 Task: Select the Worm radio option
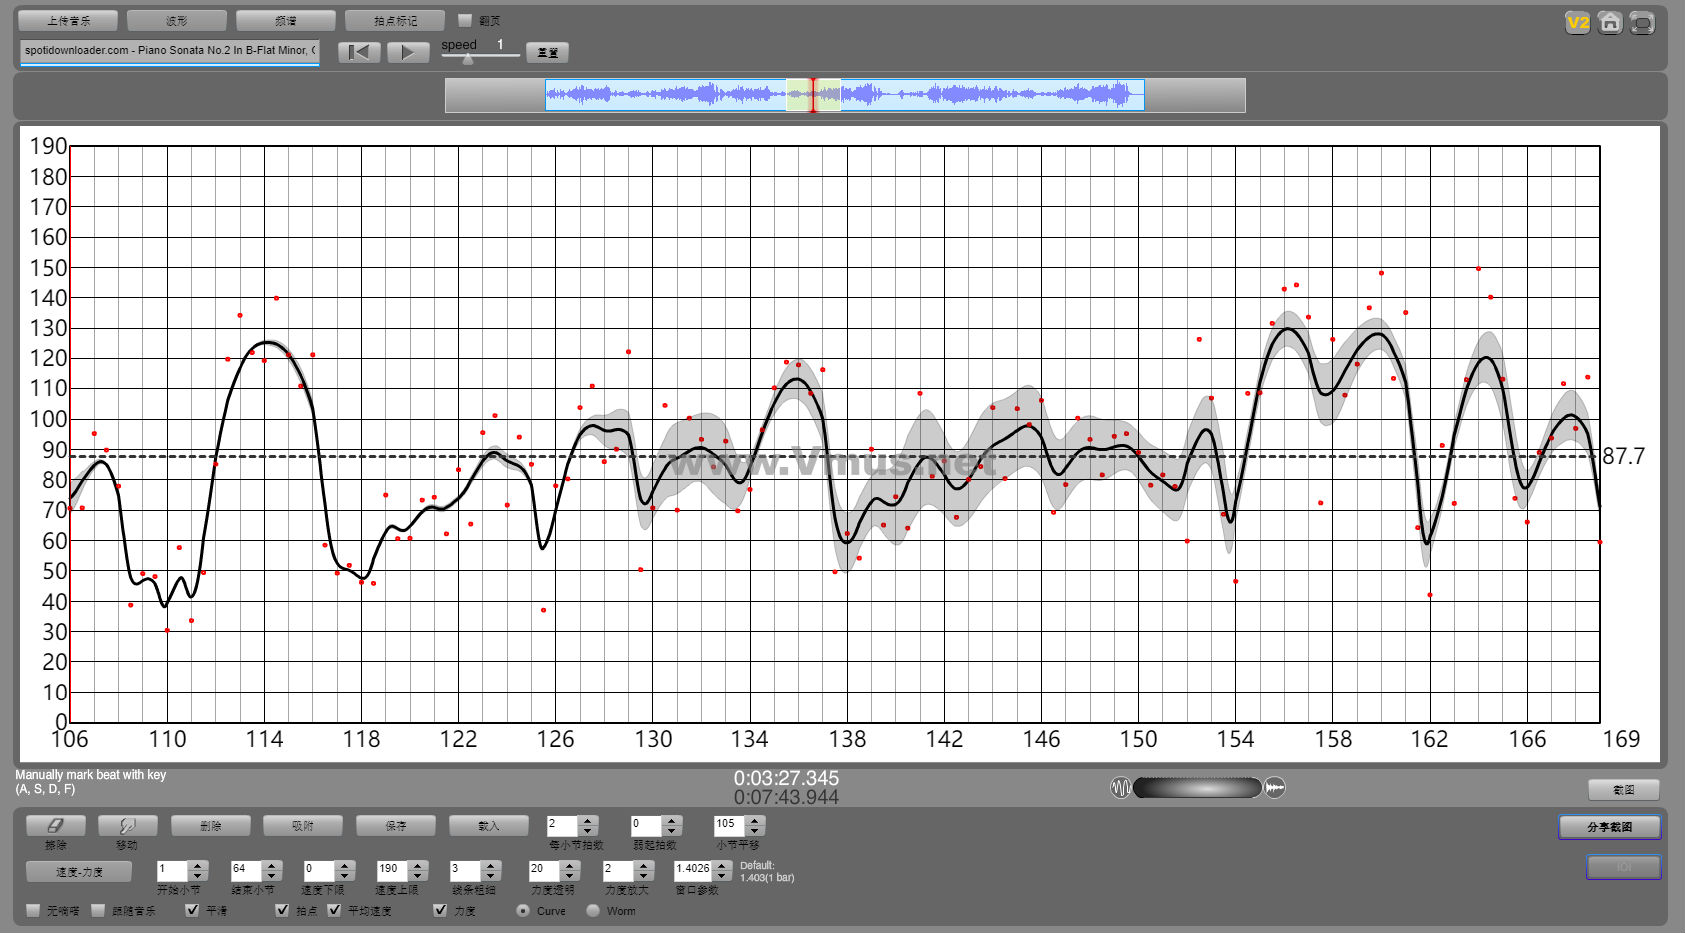point(593,910)
